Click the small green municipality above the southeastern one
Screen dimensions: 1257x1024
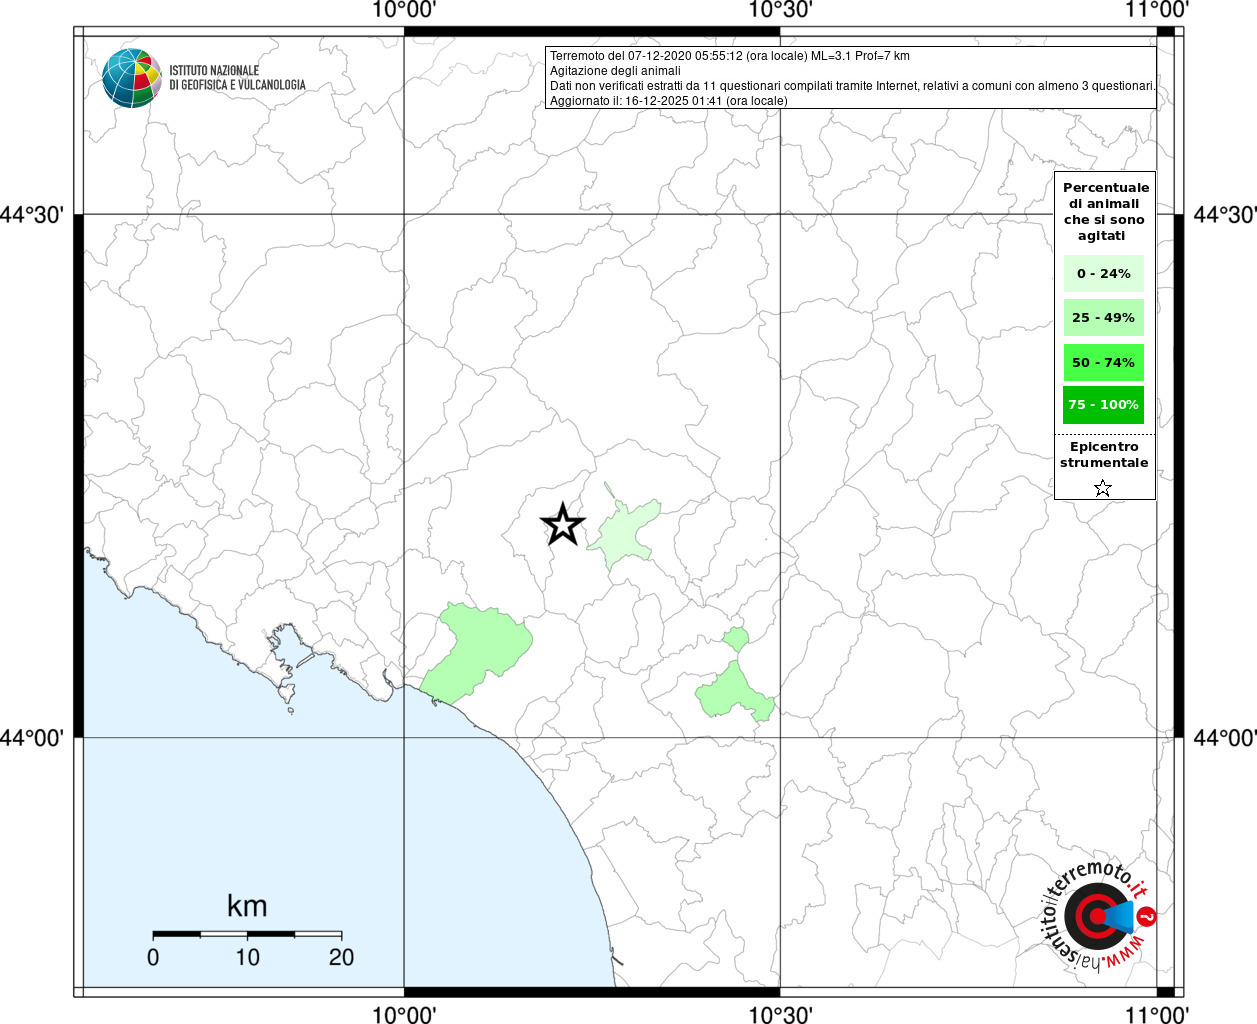pyautogui.click(x=736, y=639)
